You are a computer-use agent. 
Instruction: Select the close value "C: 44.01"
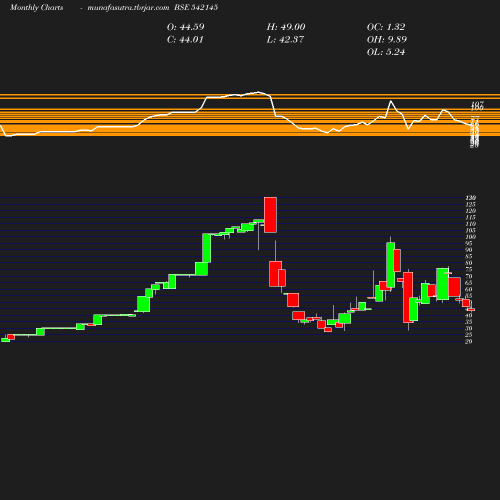(185, 40)
